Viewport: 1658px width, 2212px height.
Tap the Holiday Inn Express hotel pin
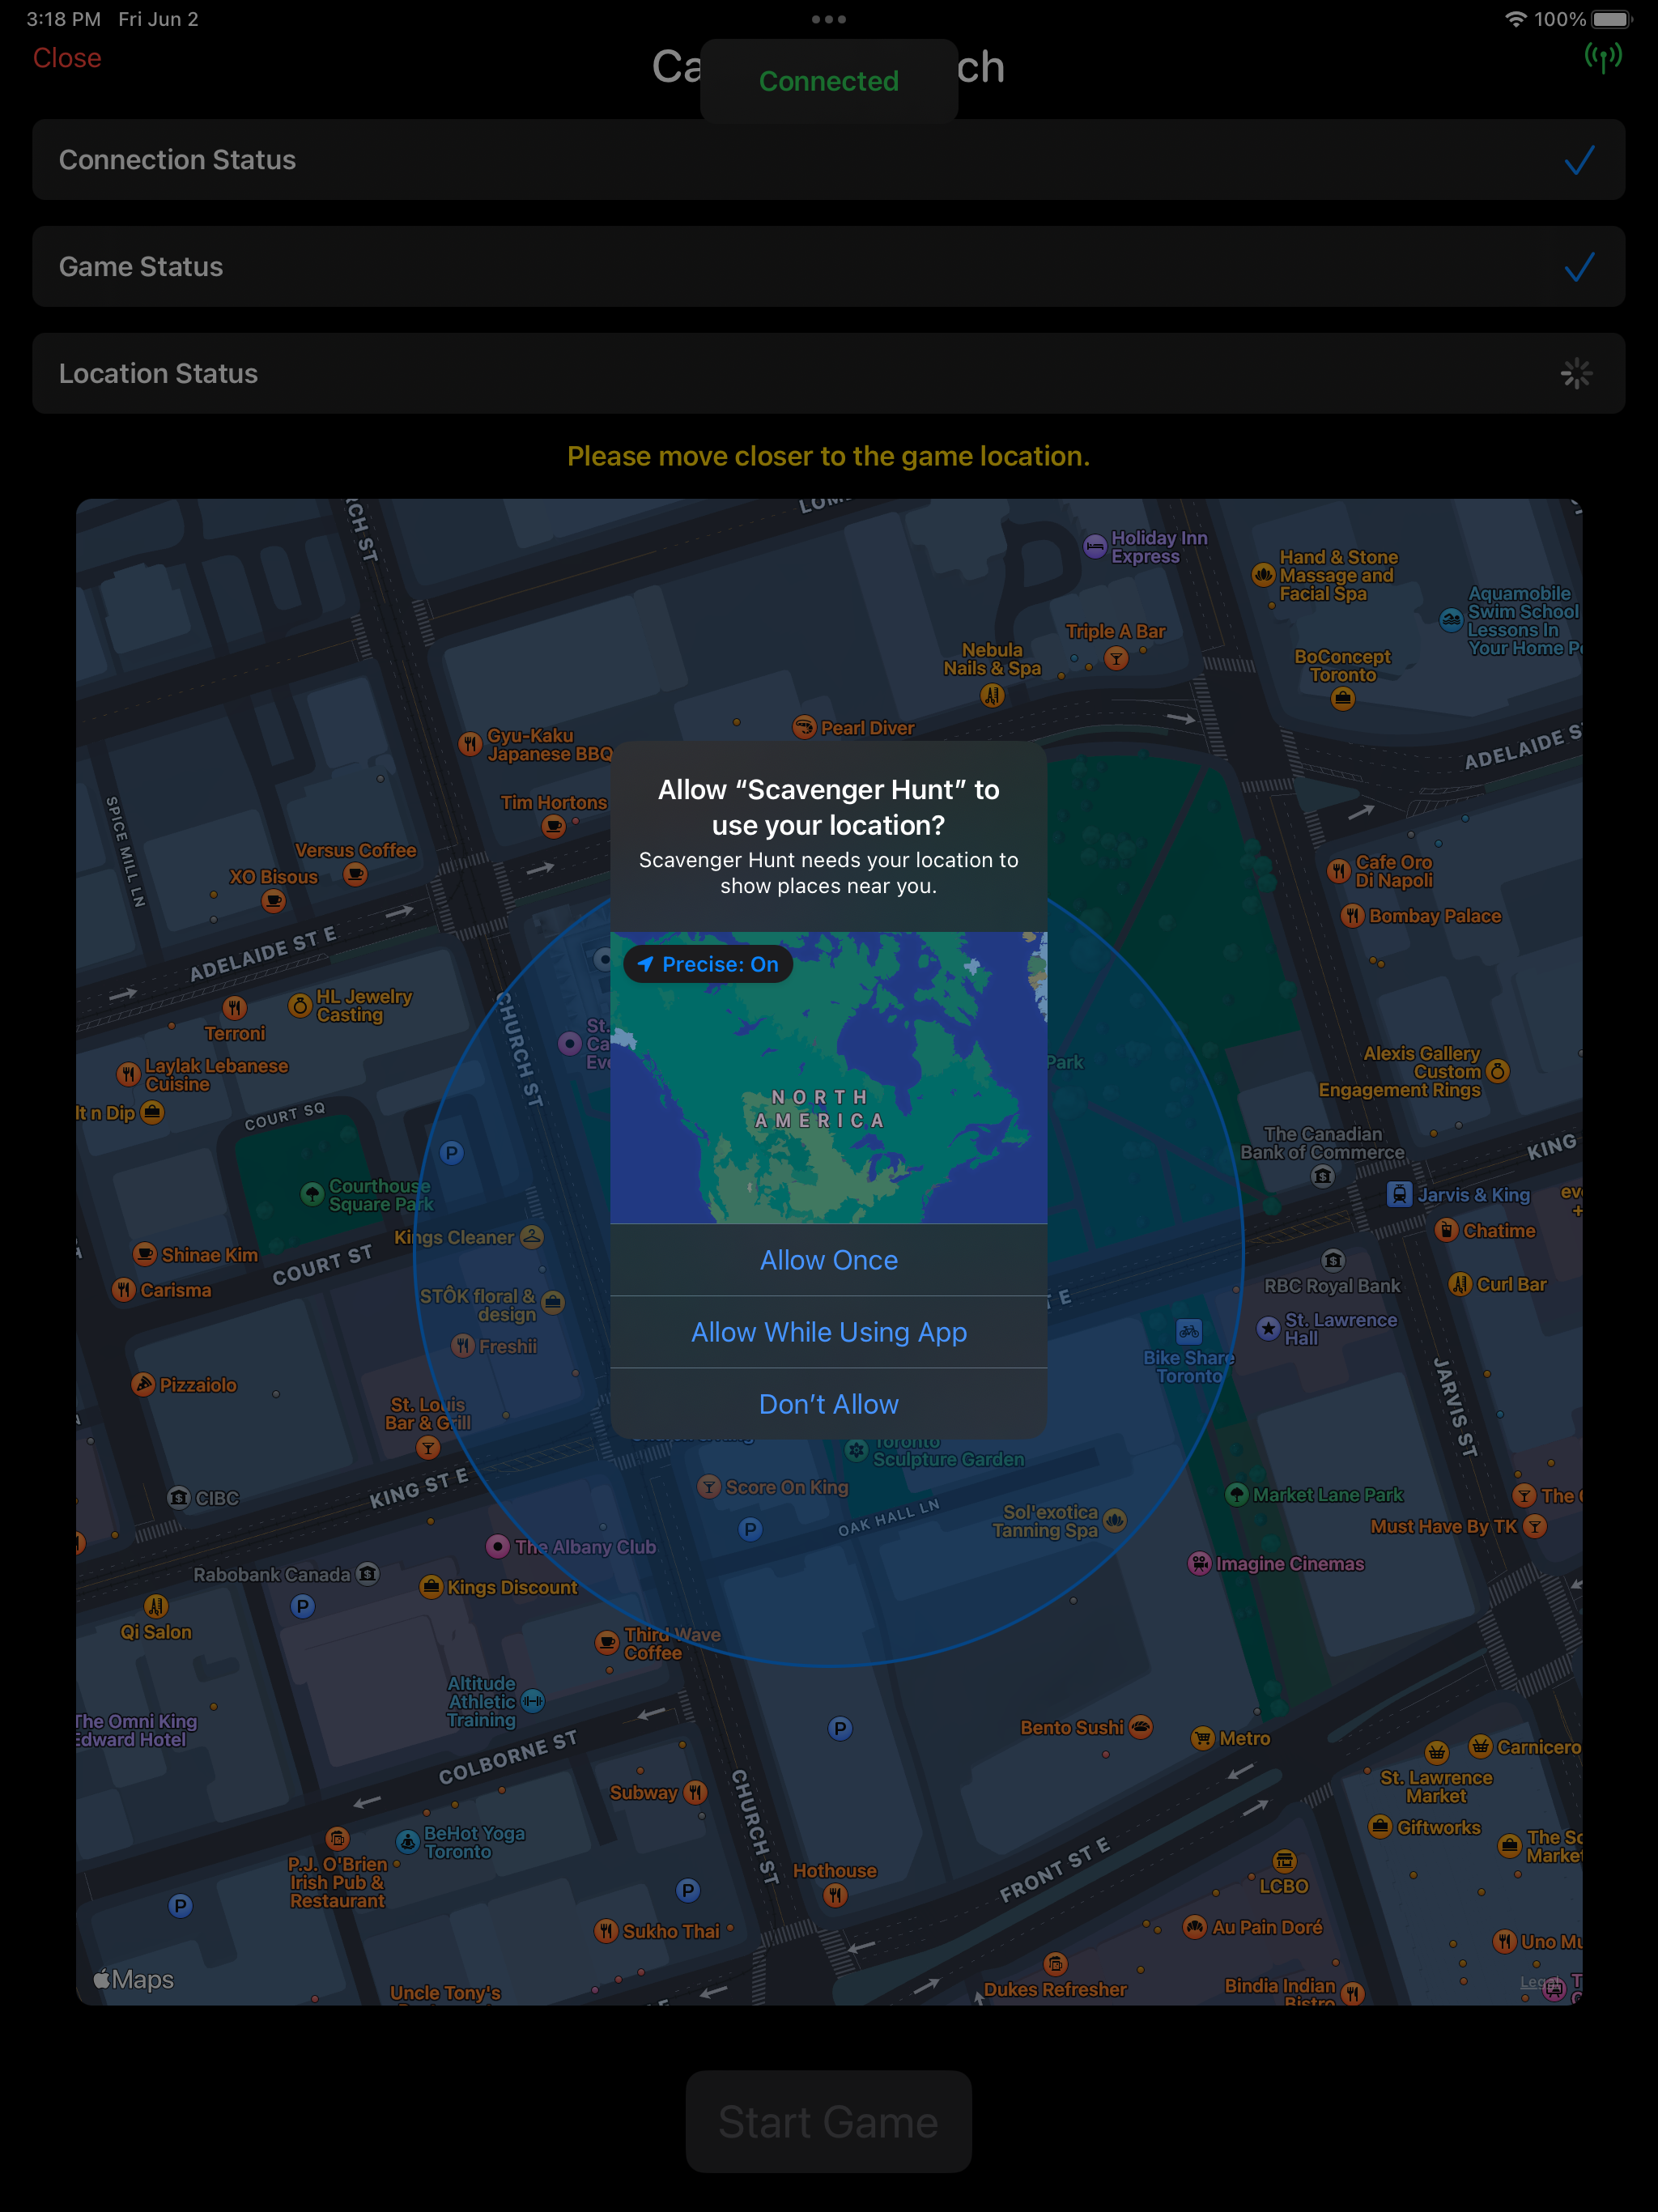[1095, 546]
